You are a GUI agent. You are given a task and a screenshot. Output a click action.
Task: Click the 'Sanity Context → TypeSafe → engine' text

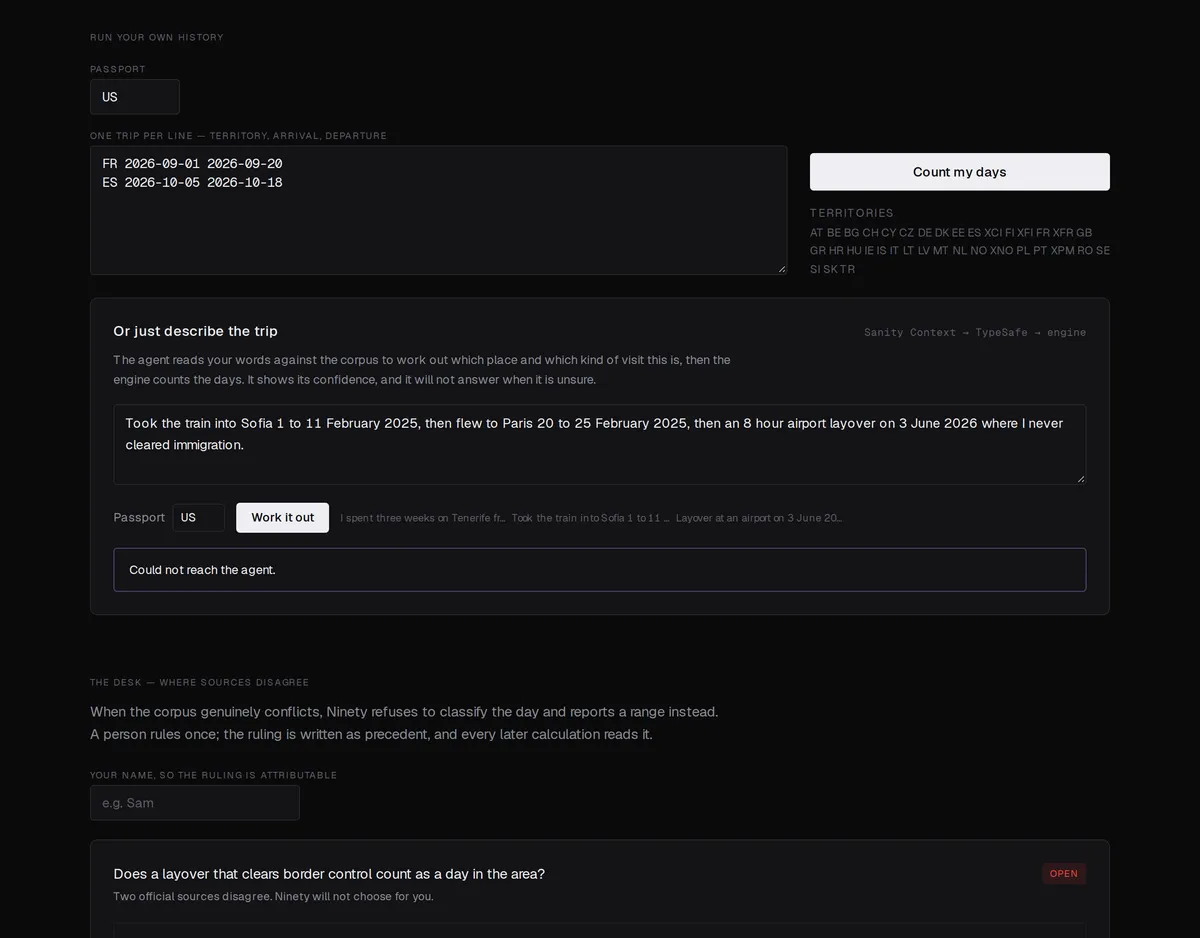tap(975, 332)
